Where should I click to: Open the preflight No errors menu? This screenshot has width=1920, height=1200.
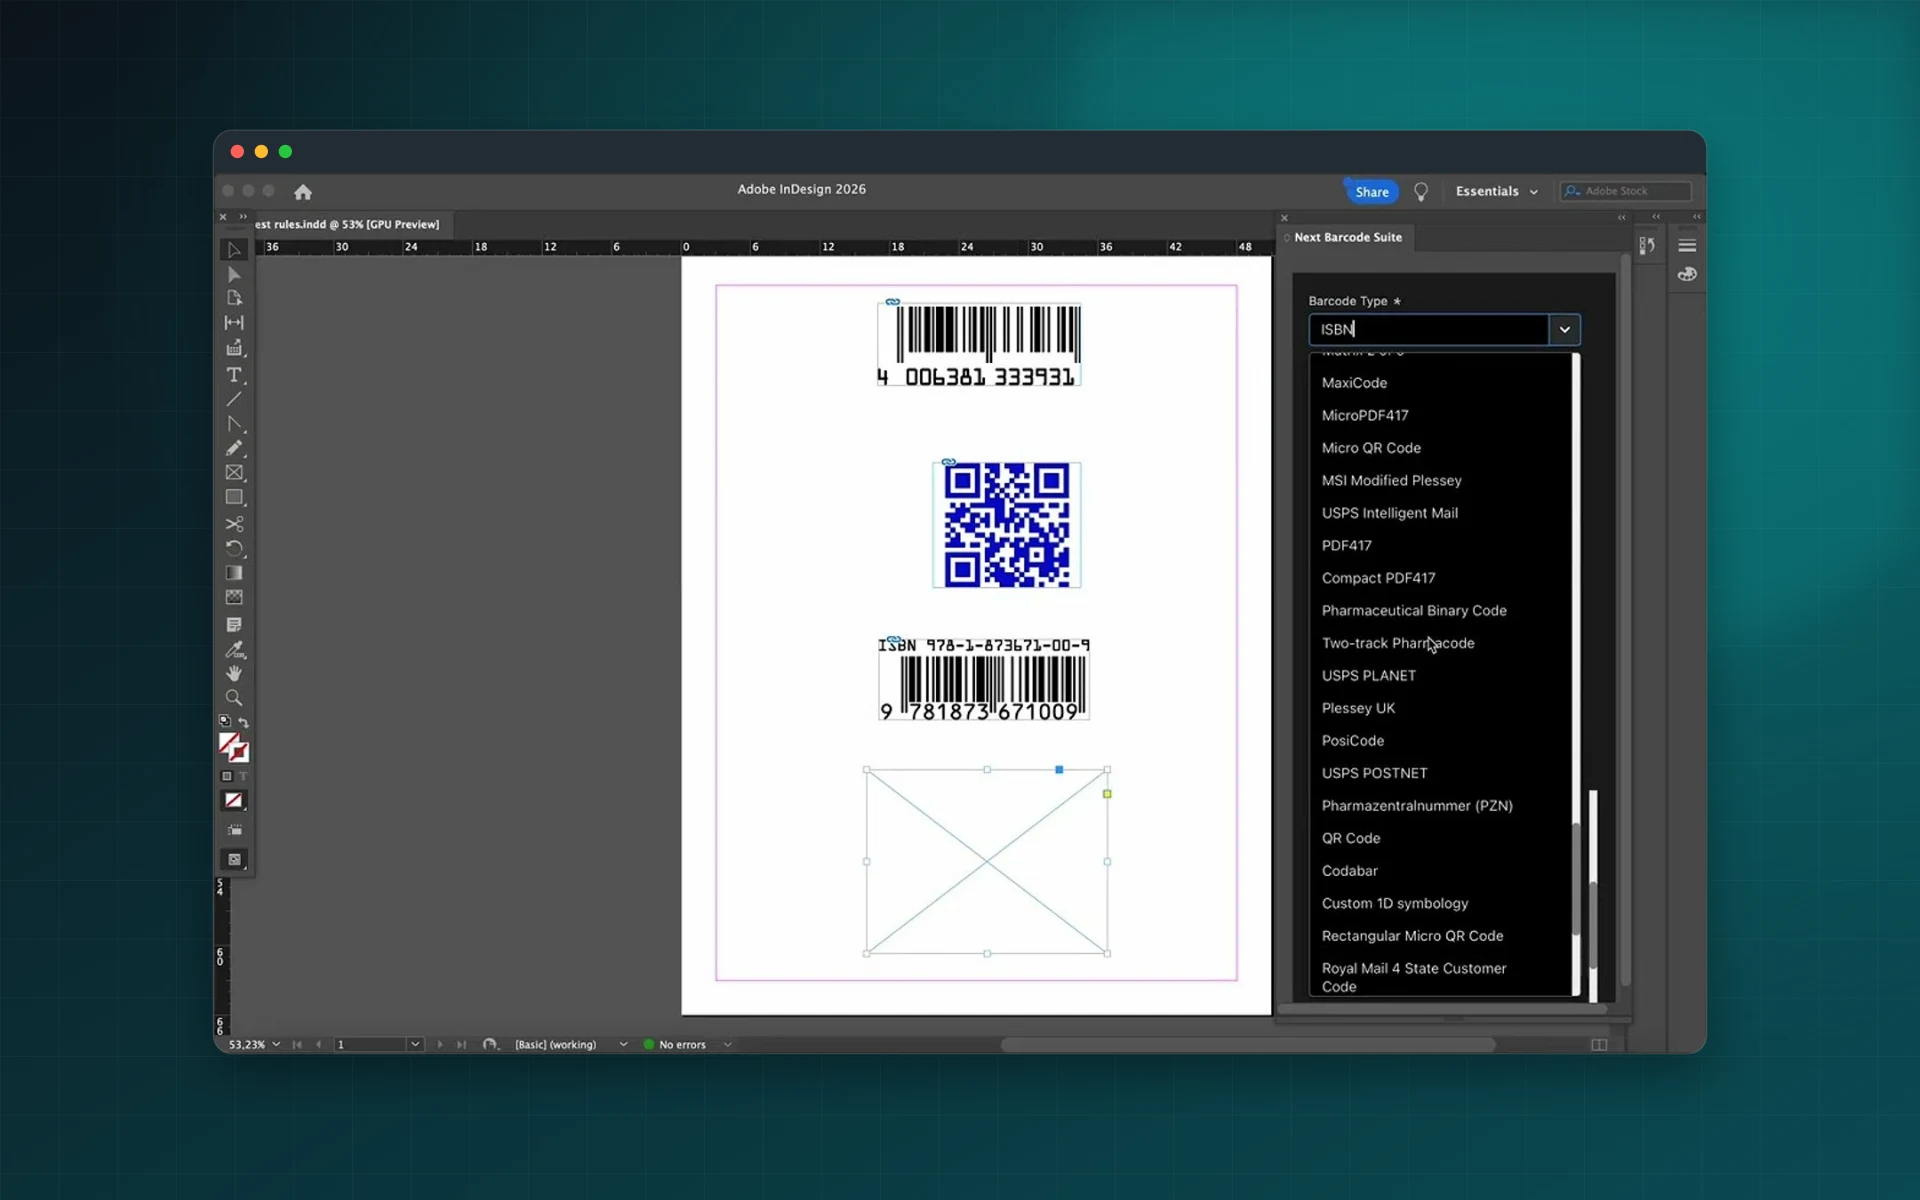pos(727,1044)
